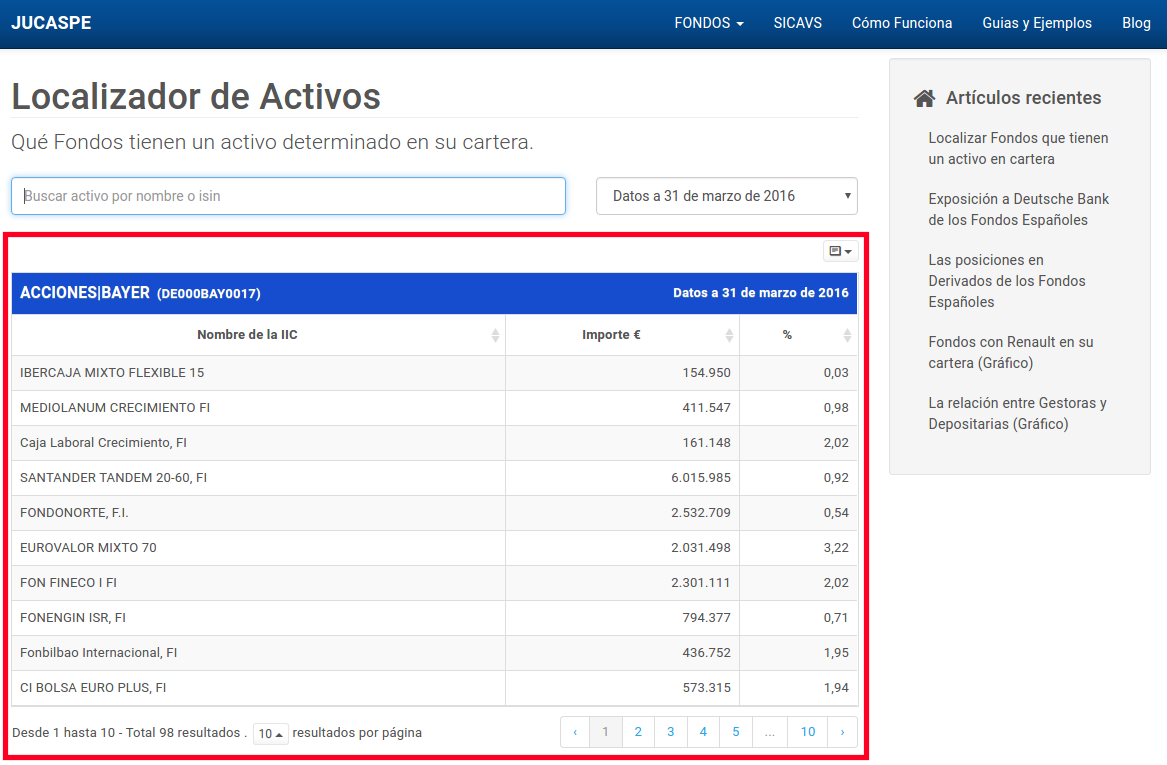Sort by Nombre de la IIC column
The height and width of the screenshot is (765, 1167).
(x=258, y=335)
